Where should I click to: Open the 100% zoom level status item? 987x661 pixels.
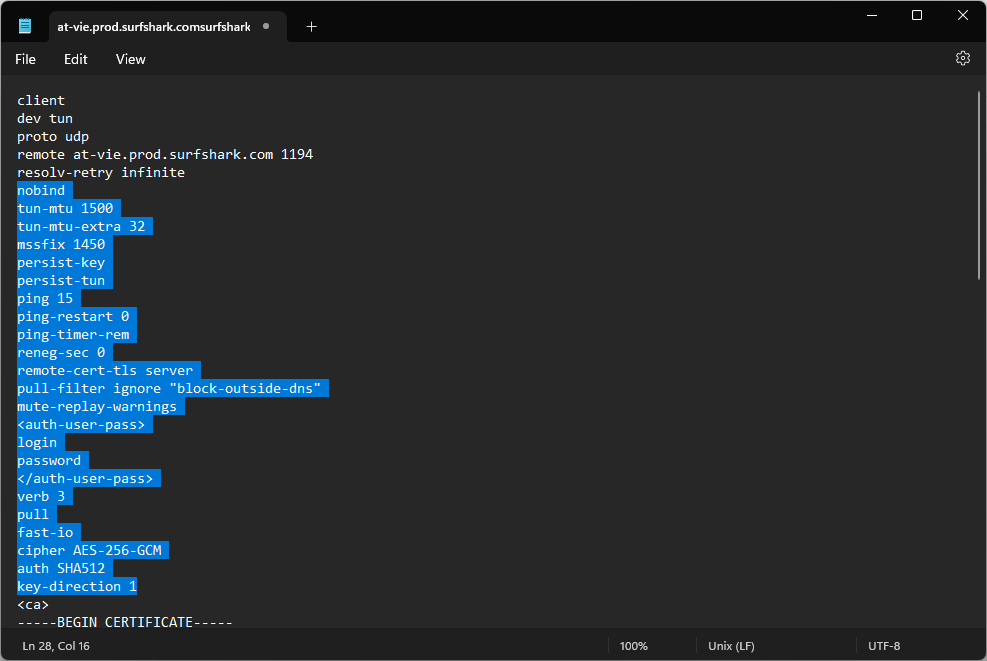click(x=633, y=646)
